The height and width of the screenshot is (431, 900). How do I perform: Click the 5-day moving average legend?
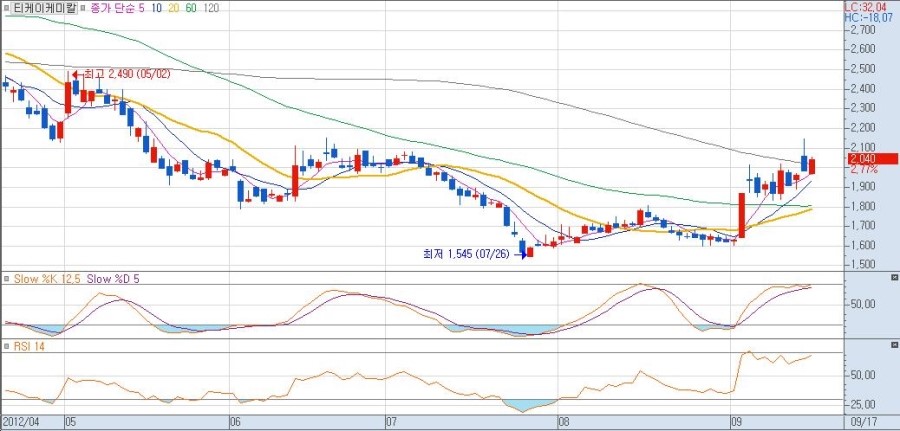141,9
